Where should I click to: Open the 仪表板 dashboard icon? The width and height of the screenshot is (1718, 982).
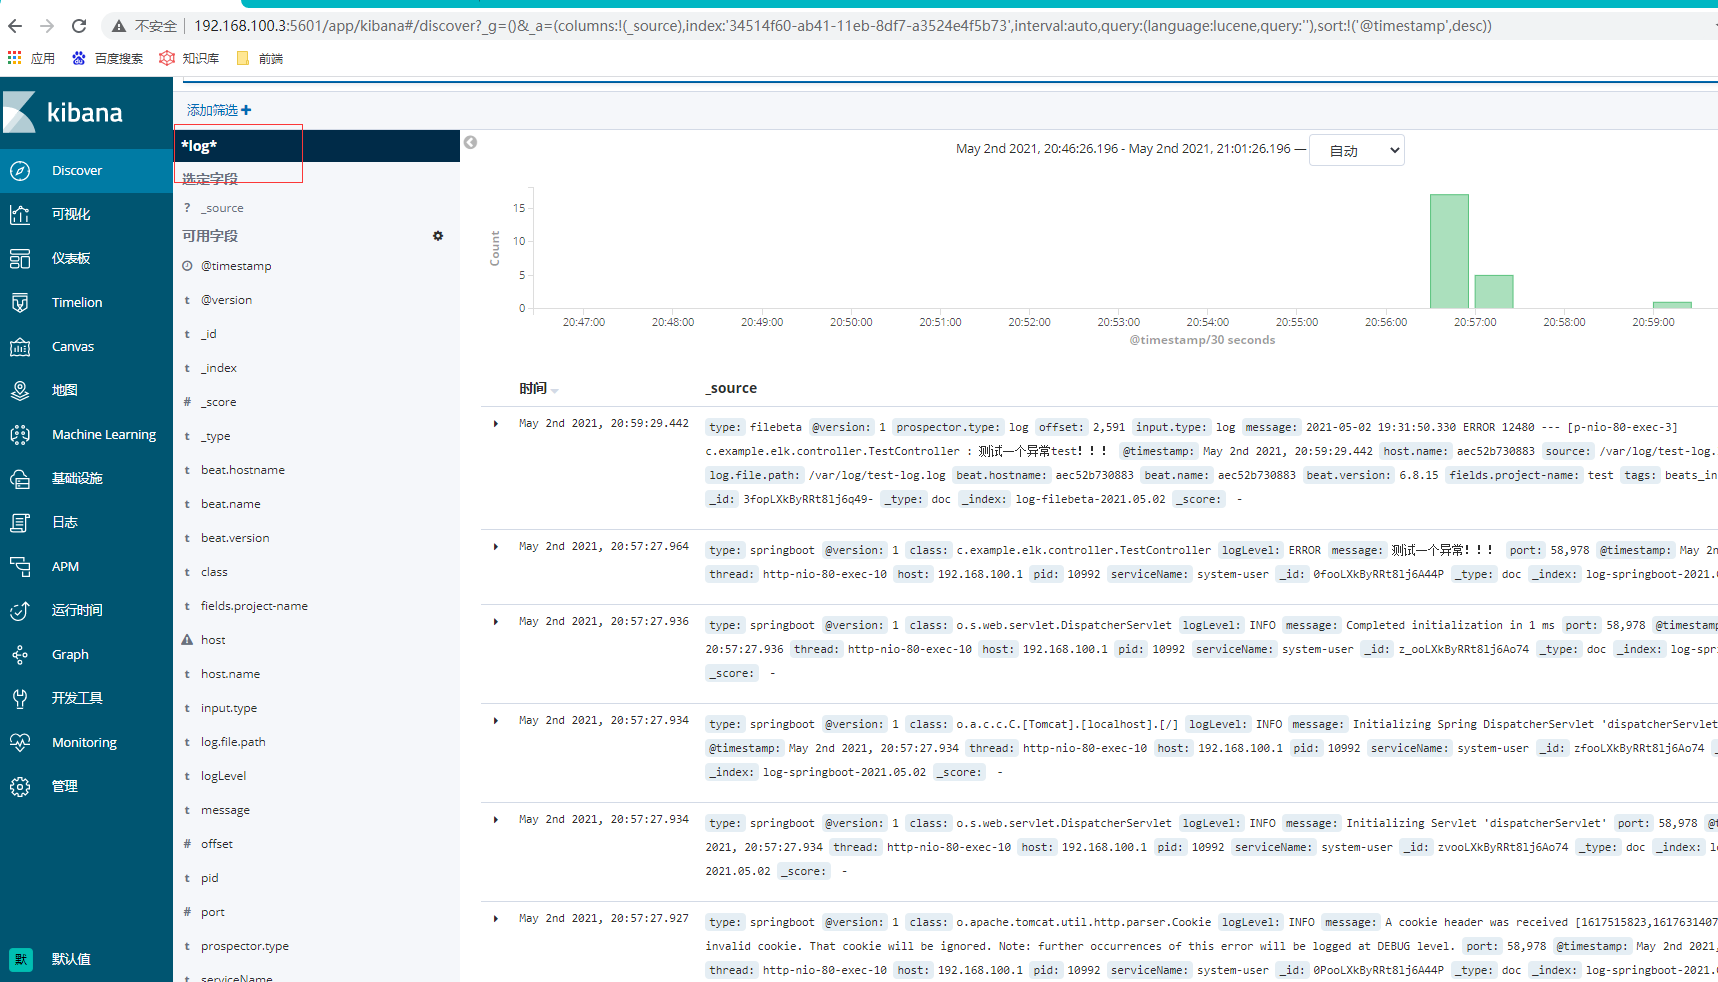20,259
